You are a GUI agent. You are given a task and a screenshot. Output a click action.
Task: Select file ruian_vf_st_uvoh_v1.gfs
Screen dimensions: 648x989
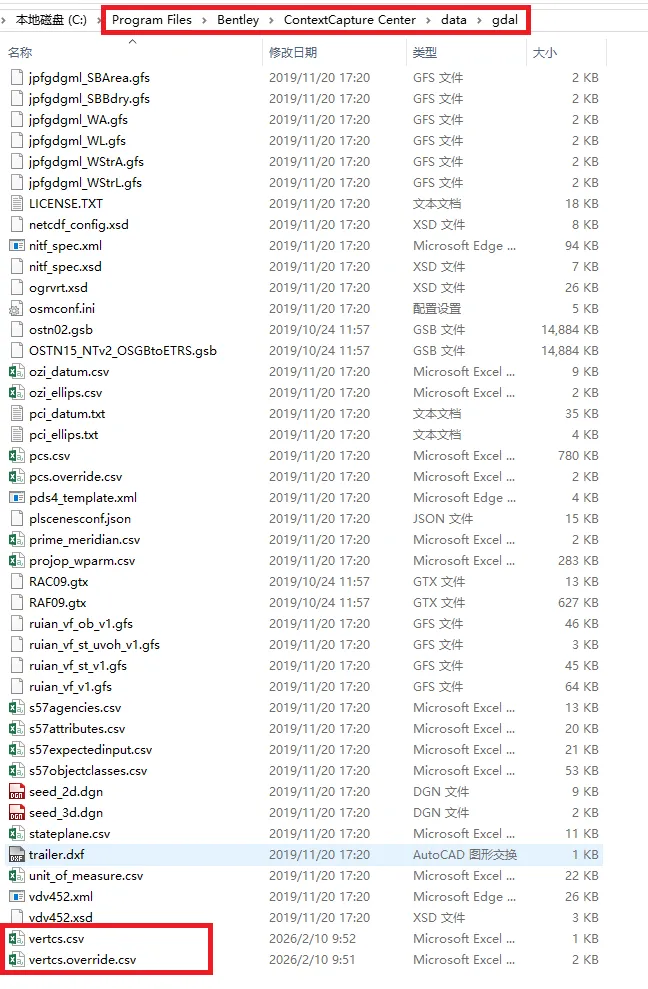[x=94, y=645]
